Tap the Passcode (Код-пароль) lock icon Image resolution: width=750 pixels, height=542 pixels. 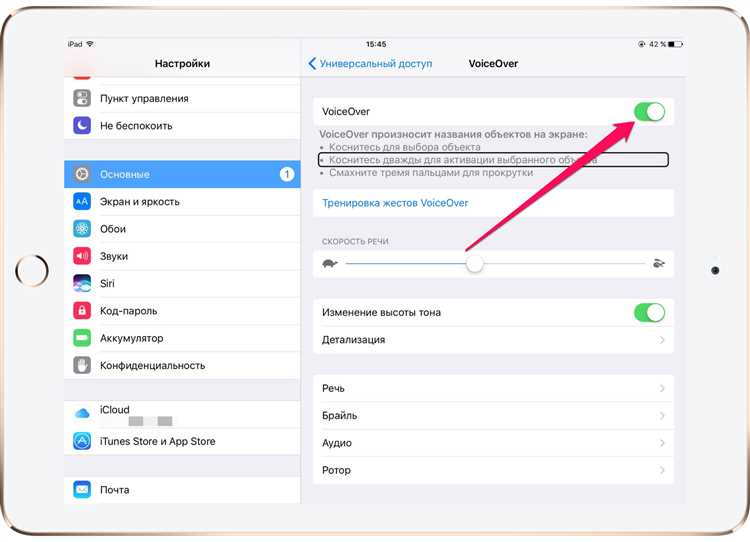pyautogui.click(x=82, y=310)
